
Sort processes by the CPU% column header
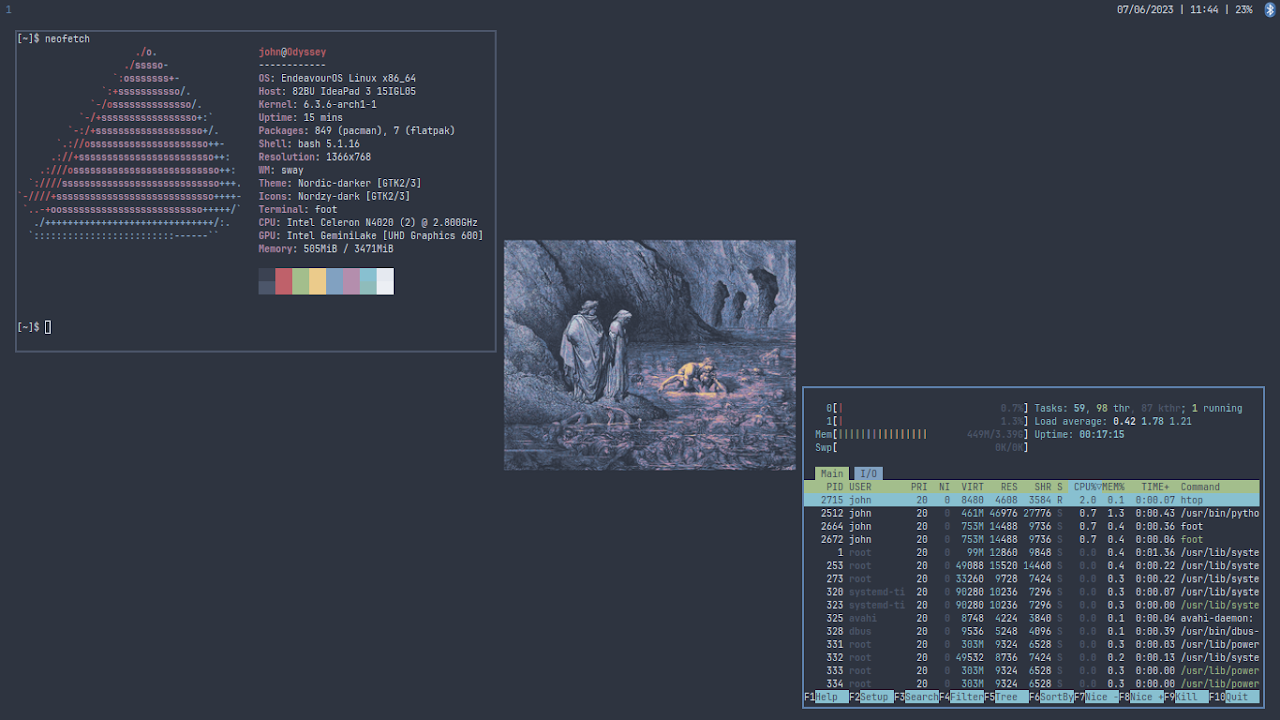pyautogui.click(x=1084, y=487)
